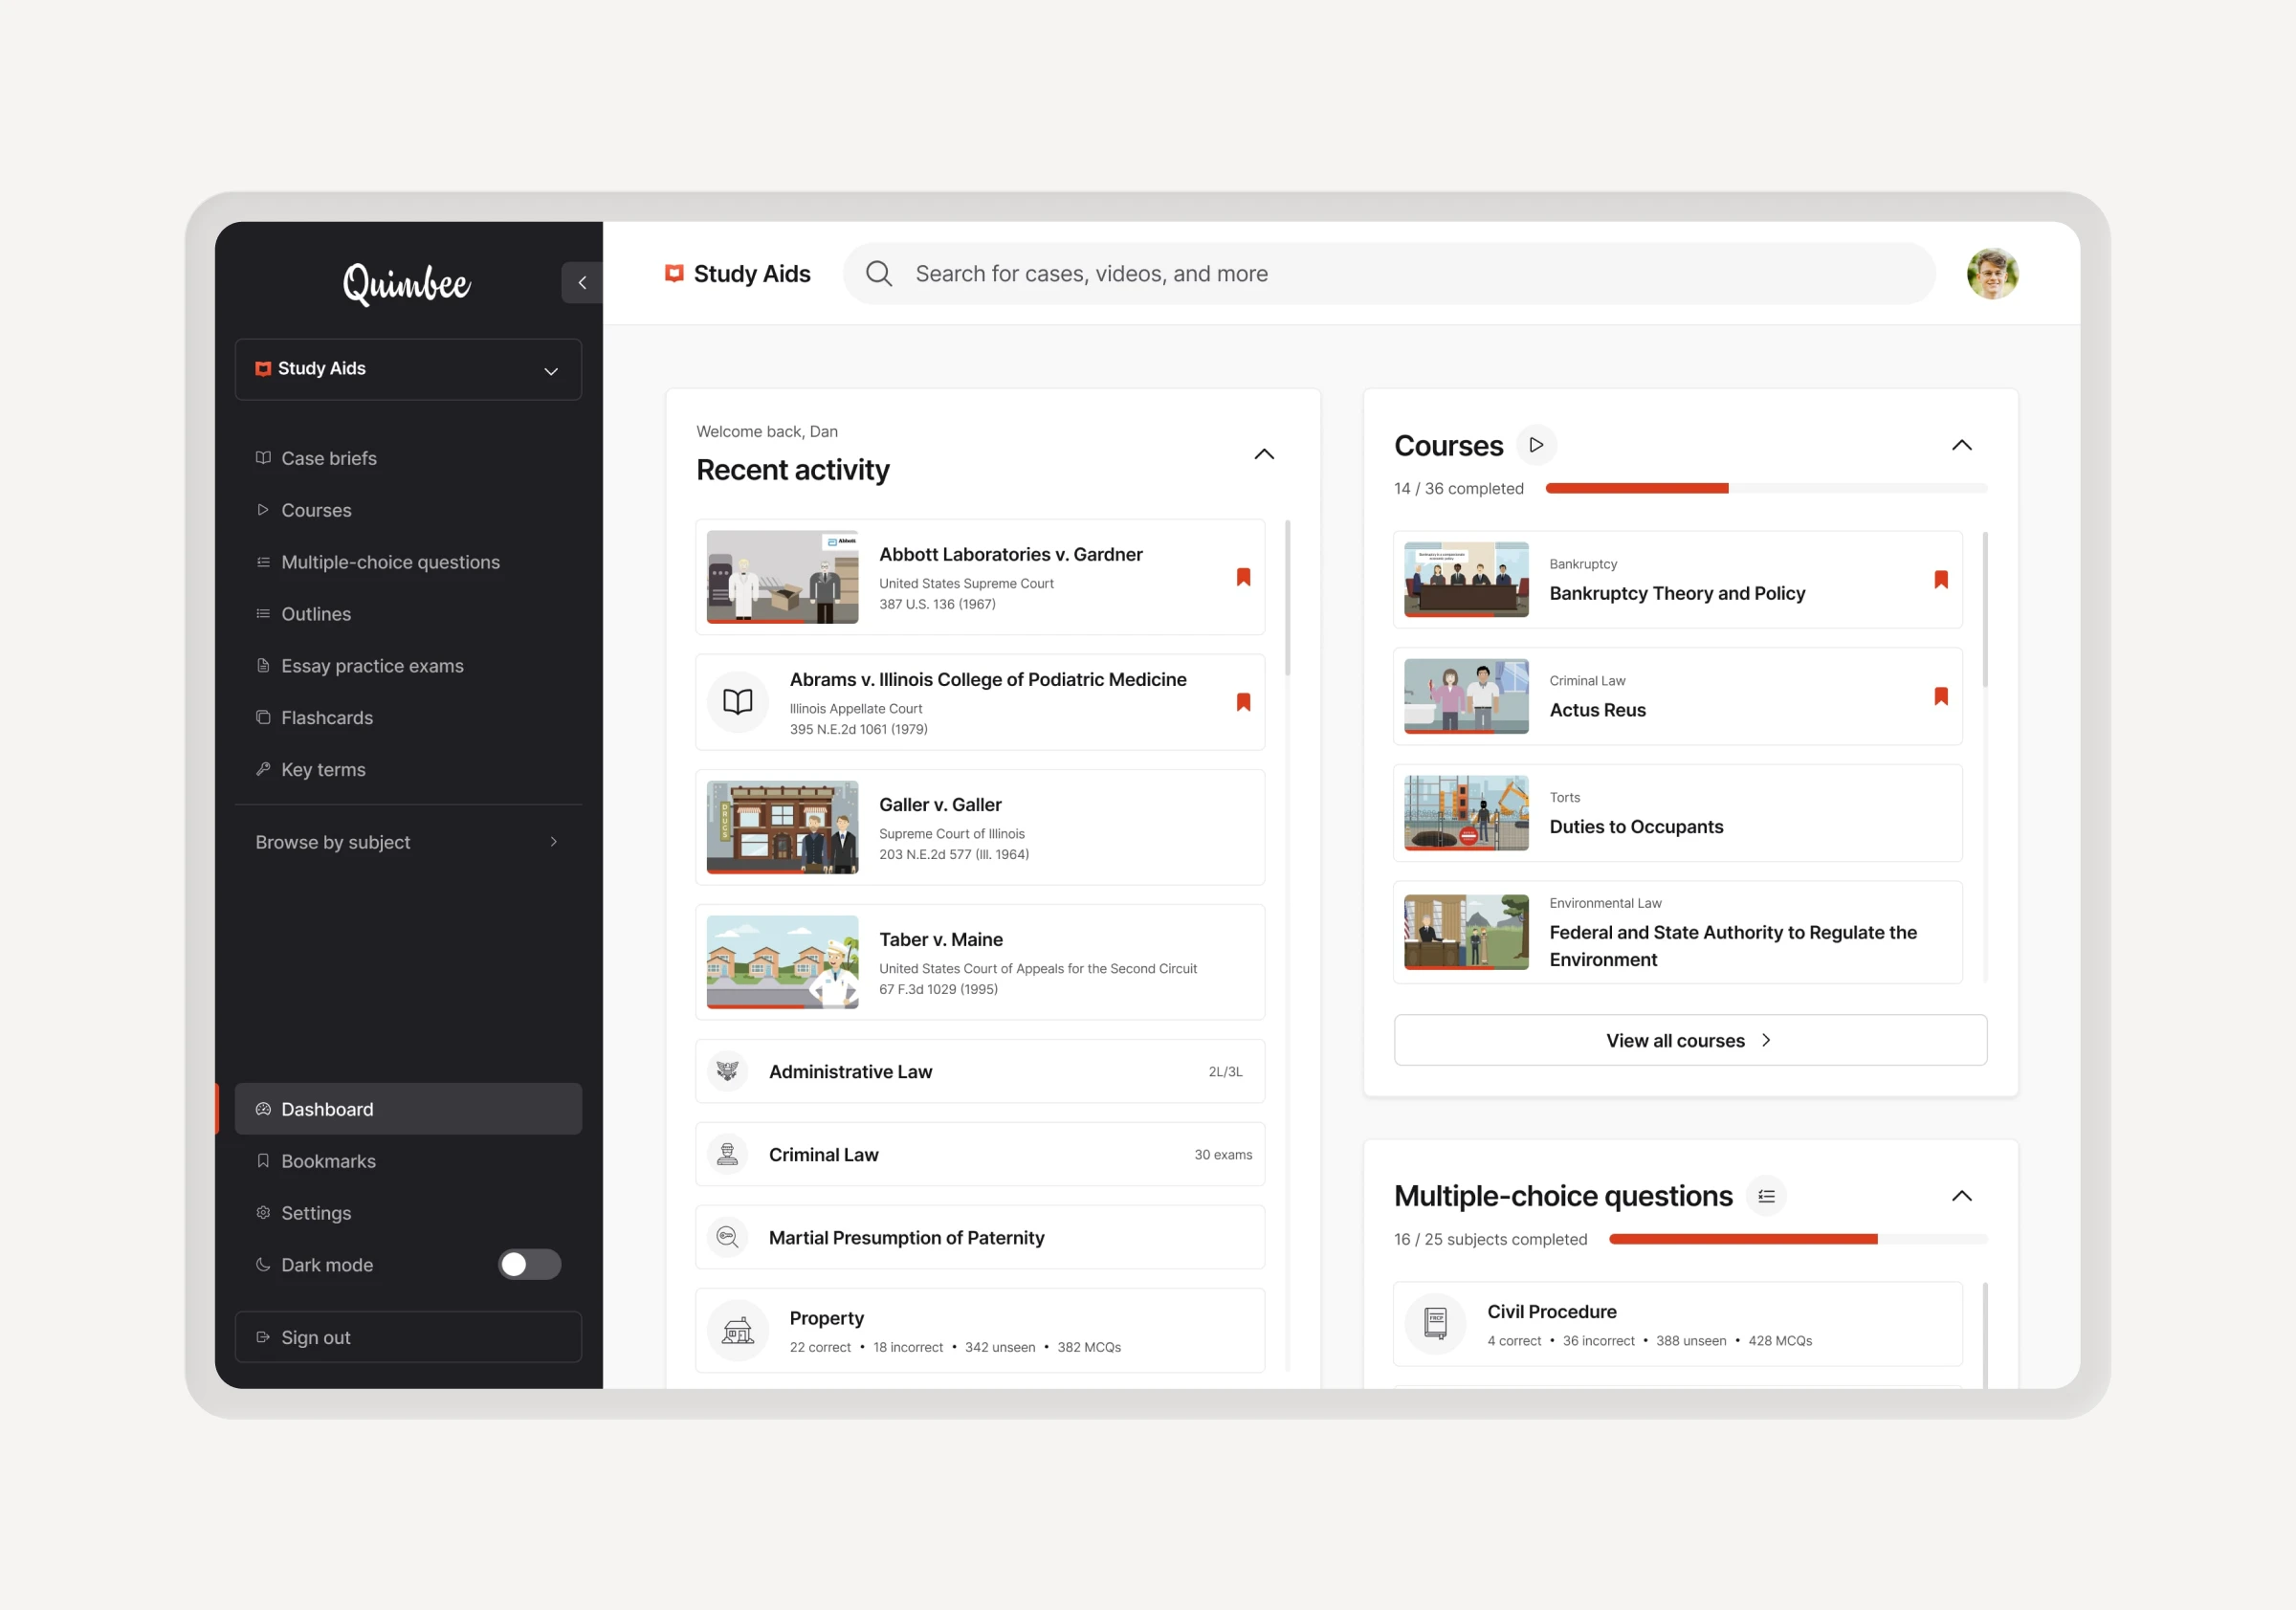Click the Sign out button

[408, 1337]
